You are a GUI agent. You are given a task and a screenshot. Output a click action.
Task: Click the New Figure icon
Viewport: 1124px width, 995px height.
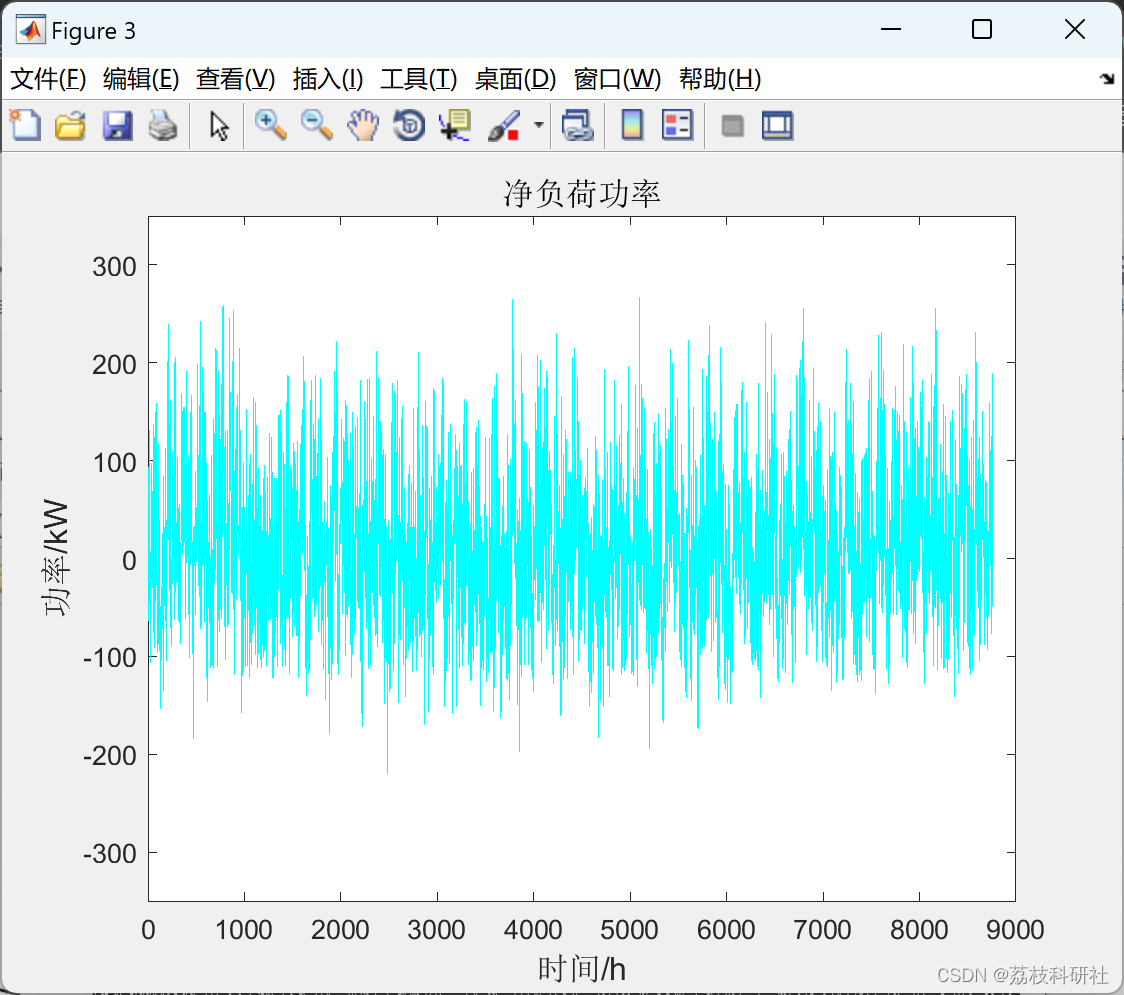25,125
